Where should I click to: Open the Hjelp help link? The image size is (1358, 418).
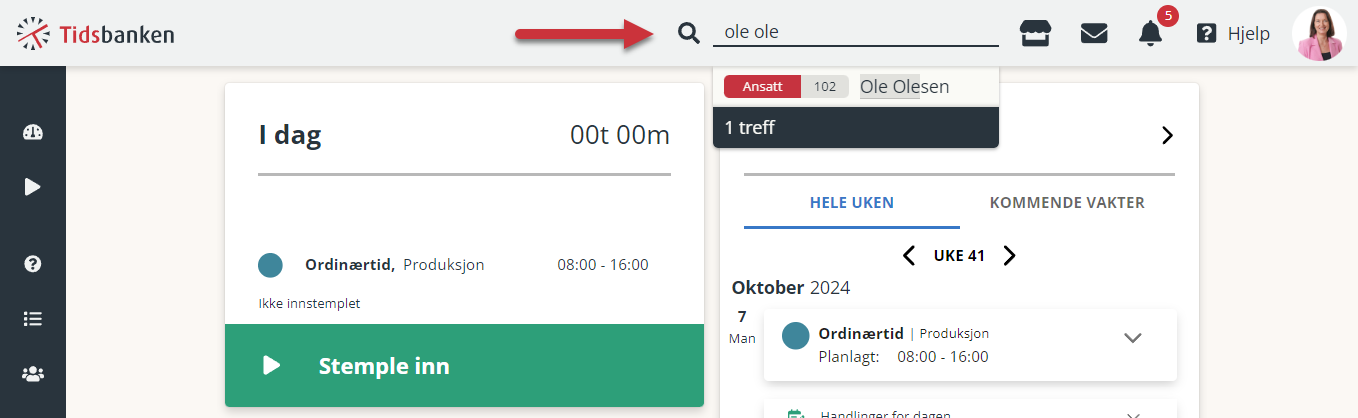click(x=1233, y=34)
